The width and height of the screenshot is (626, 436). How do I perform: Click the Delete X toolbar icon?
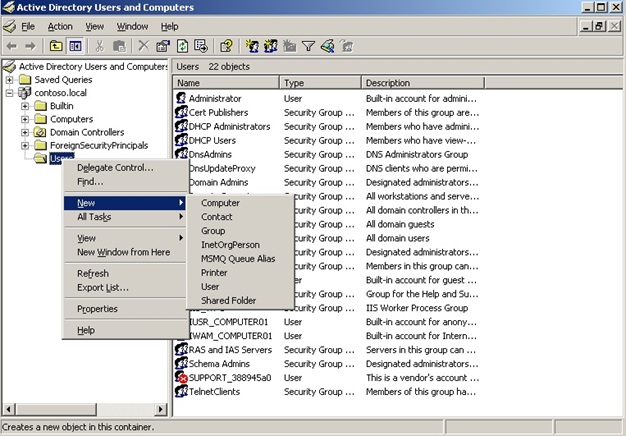point(144,46)
